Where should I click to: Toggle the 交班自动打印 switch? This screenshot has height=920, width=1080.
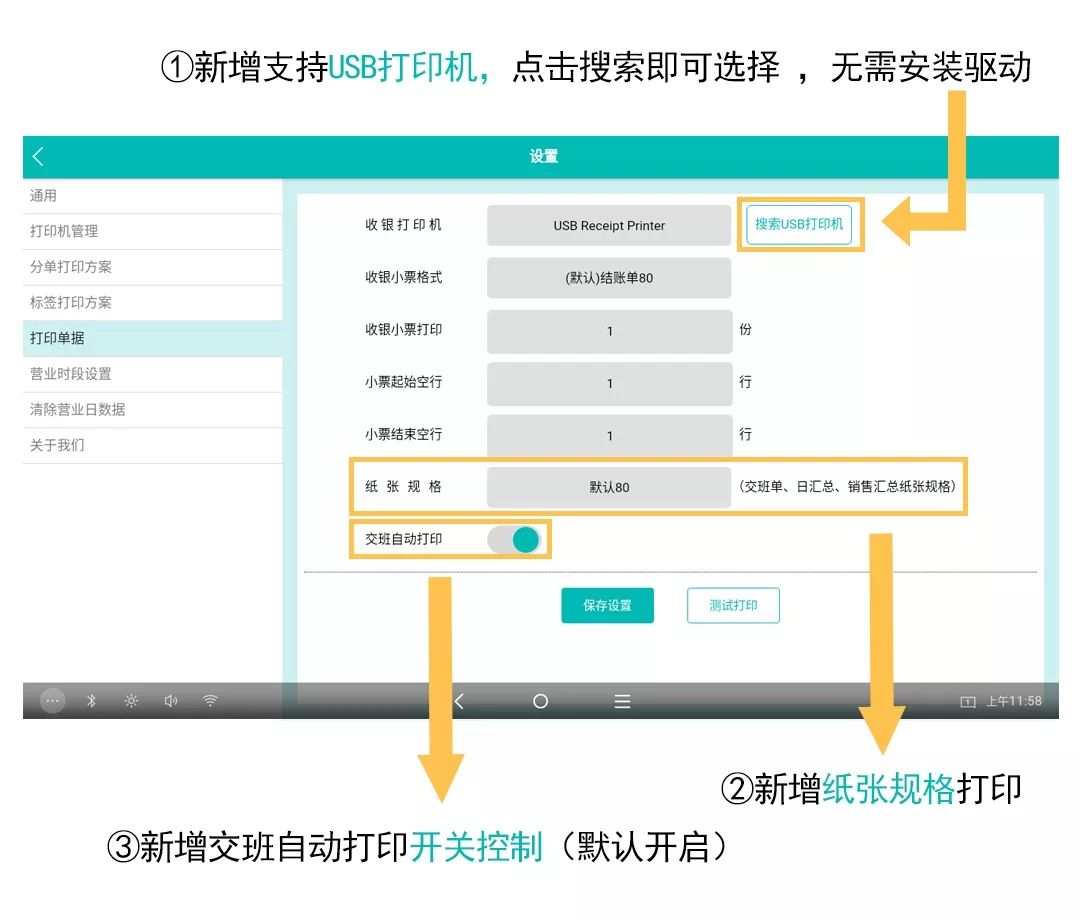pyautogui.click(x=515, y=540)
